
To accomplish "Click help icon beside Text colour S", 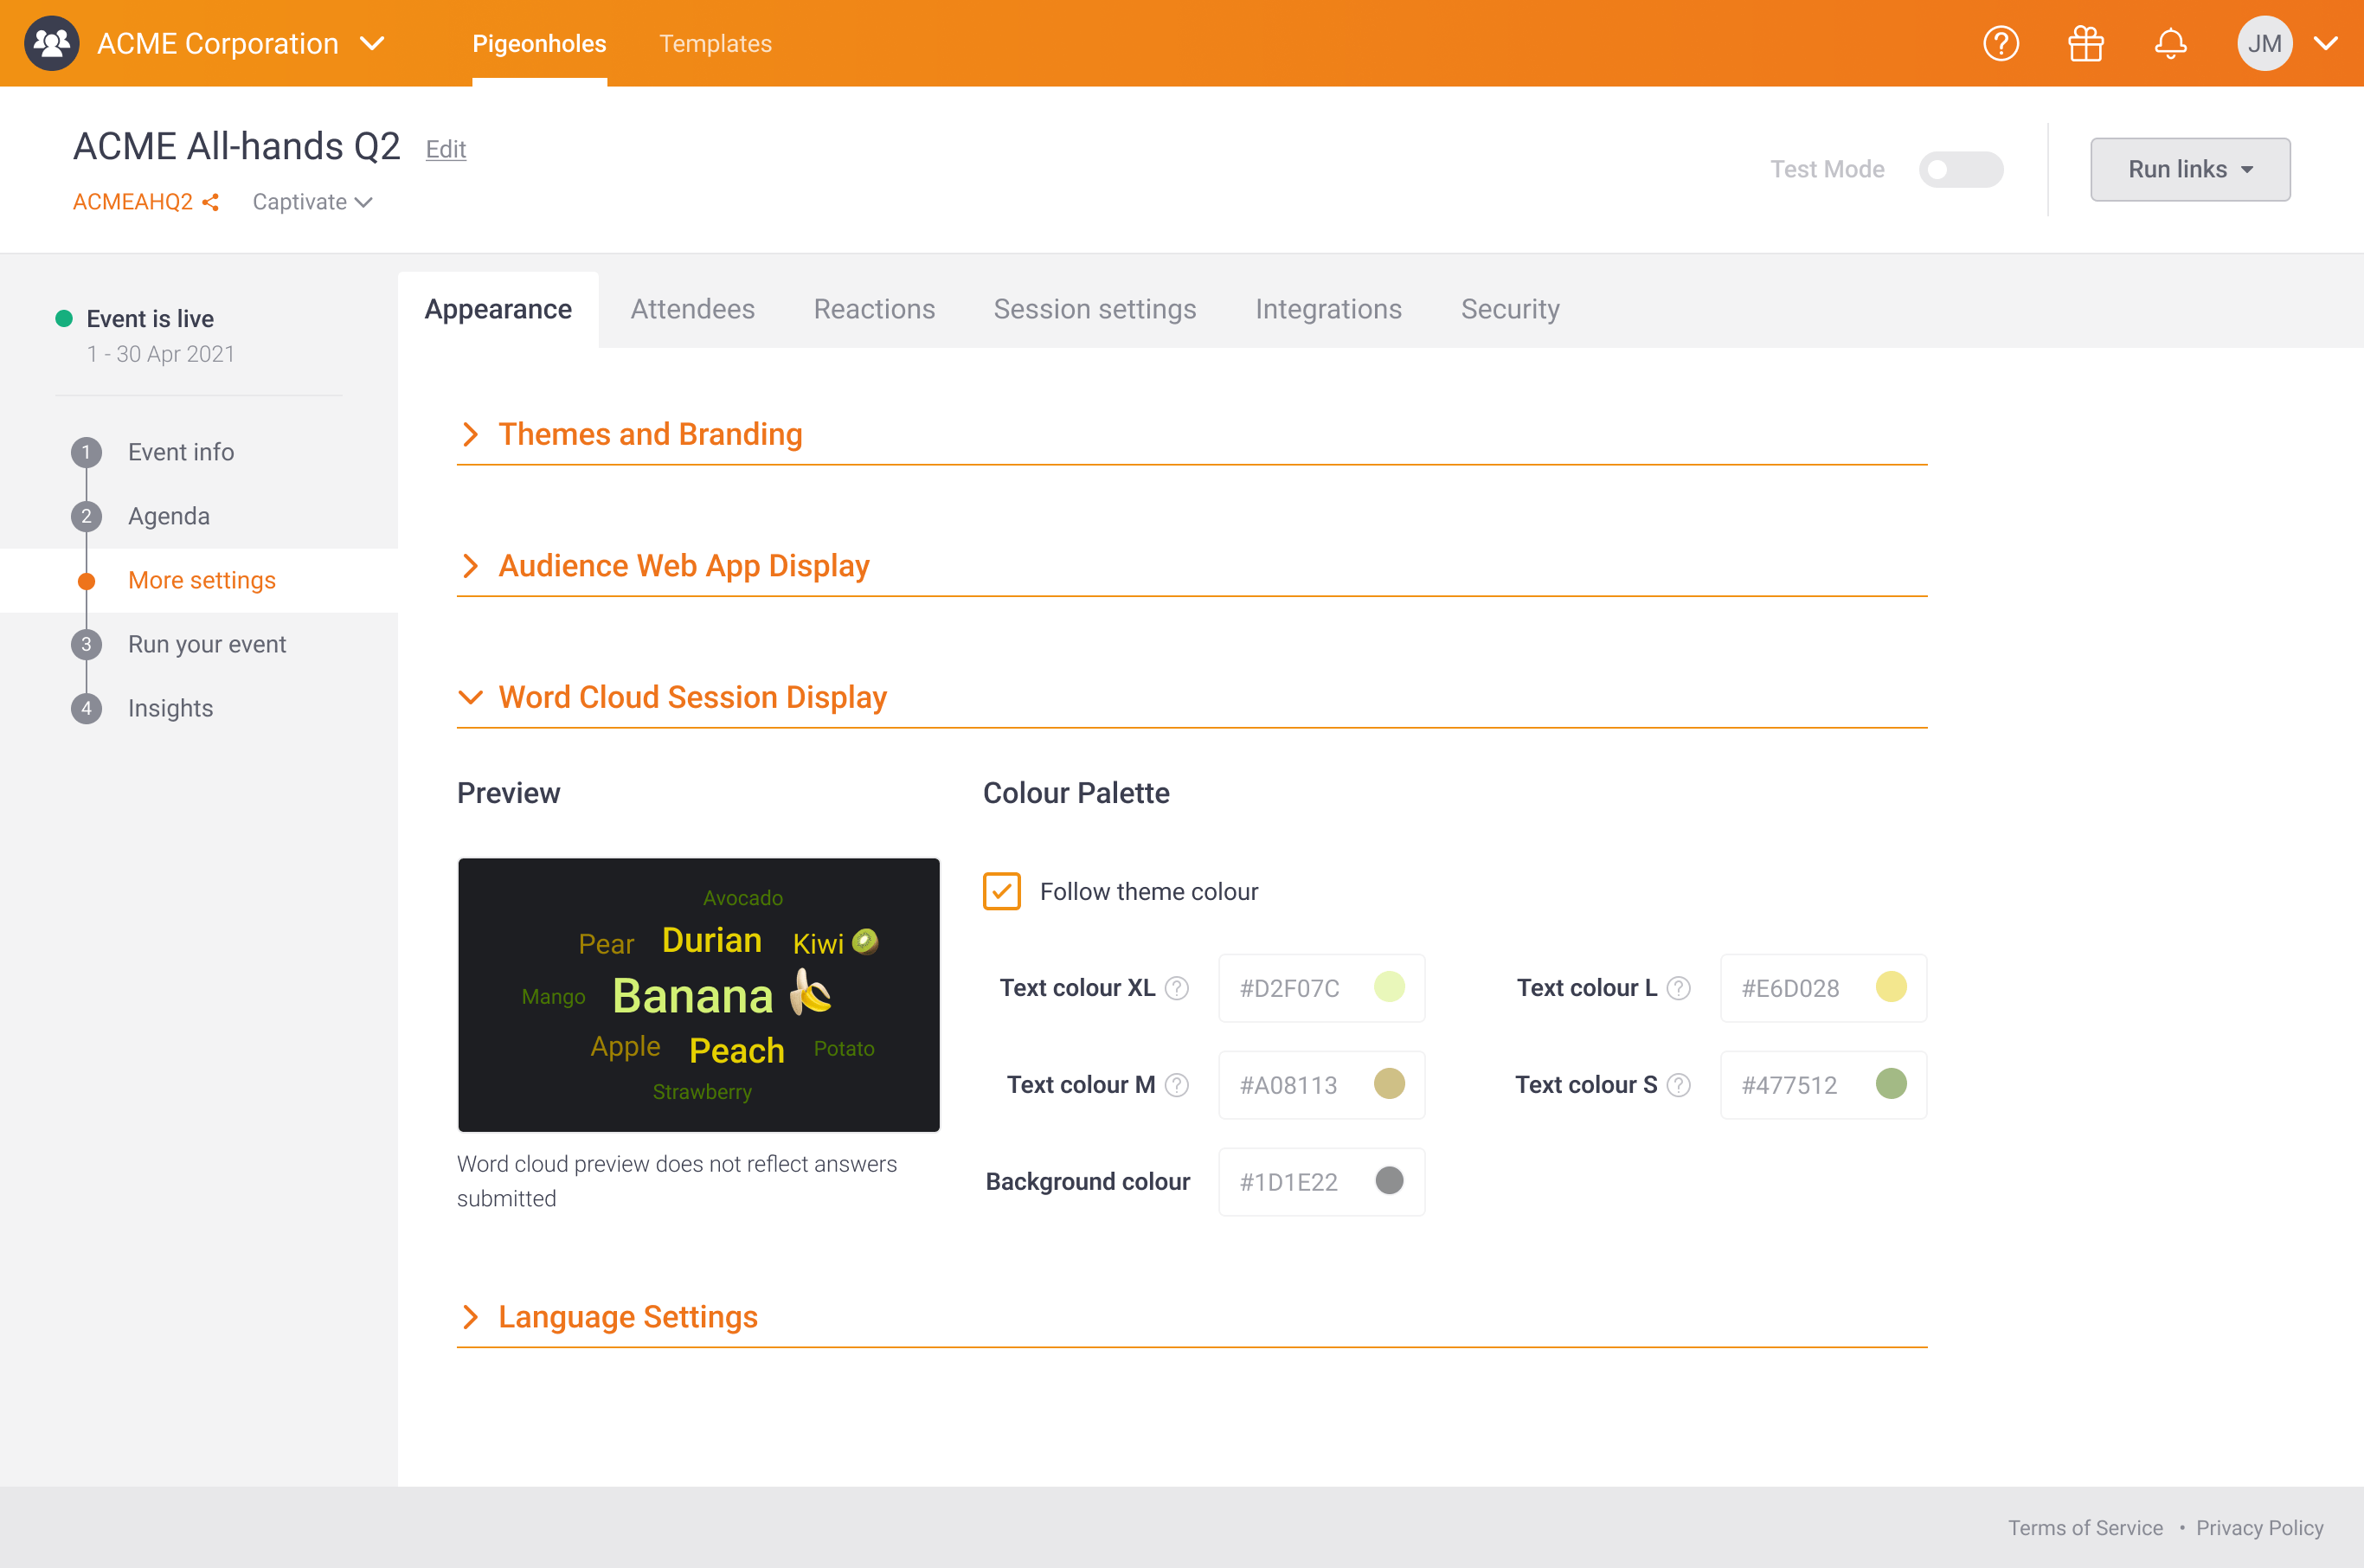I will (1679, 1085).
